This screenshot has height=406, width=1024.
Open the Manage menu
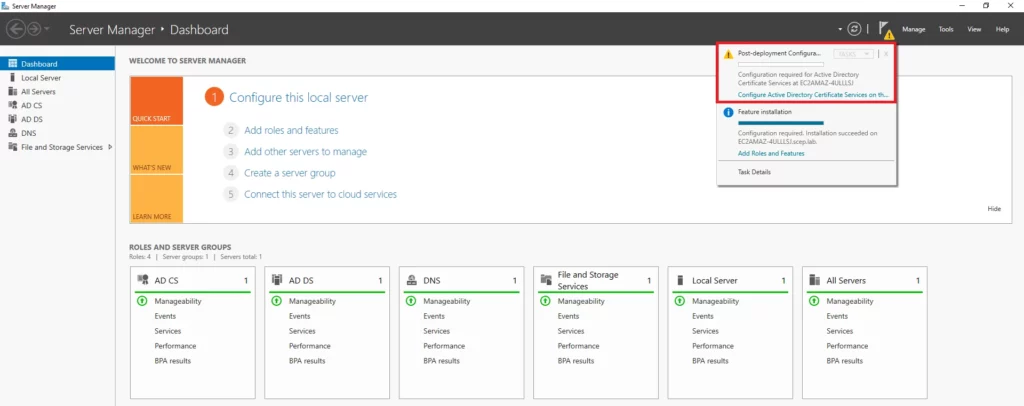pos(914,29)
